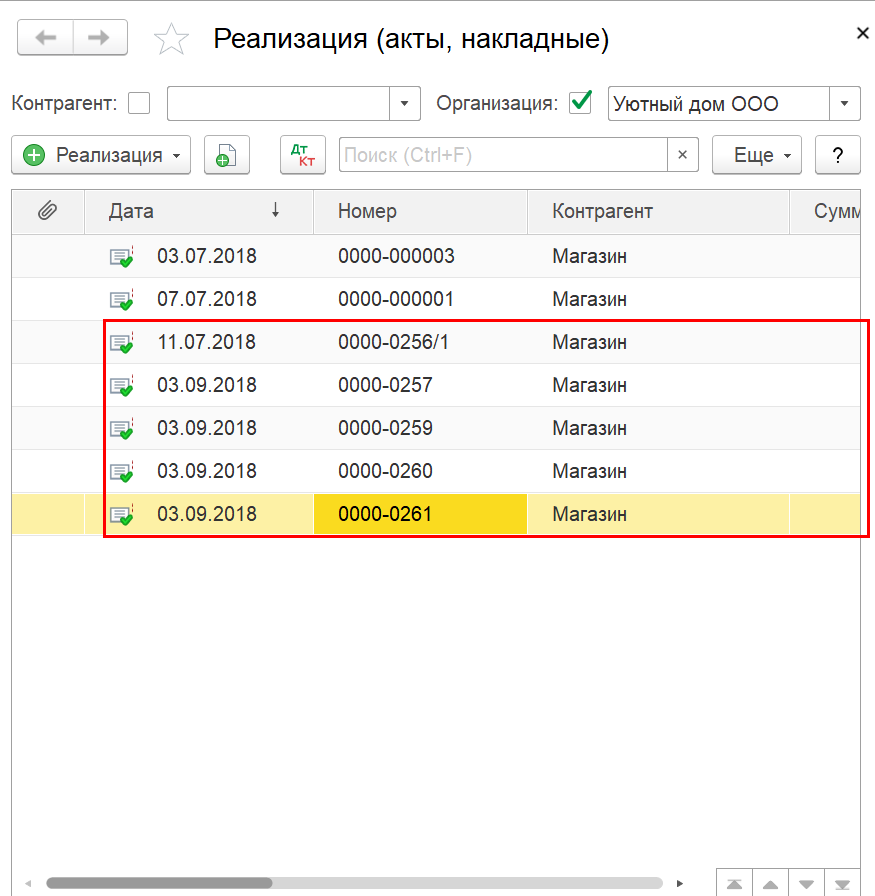Screen dimensions: 875x896
Task: Jump to first list record arrow
Action: coord(734,885)
